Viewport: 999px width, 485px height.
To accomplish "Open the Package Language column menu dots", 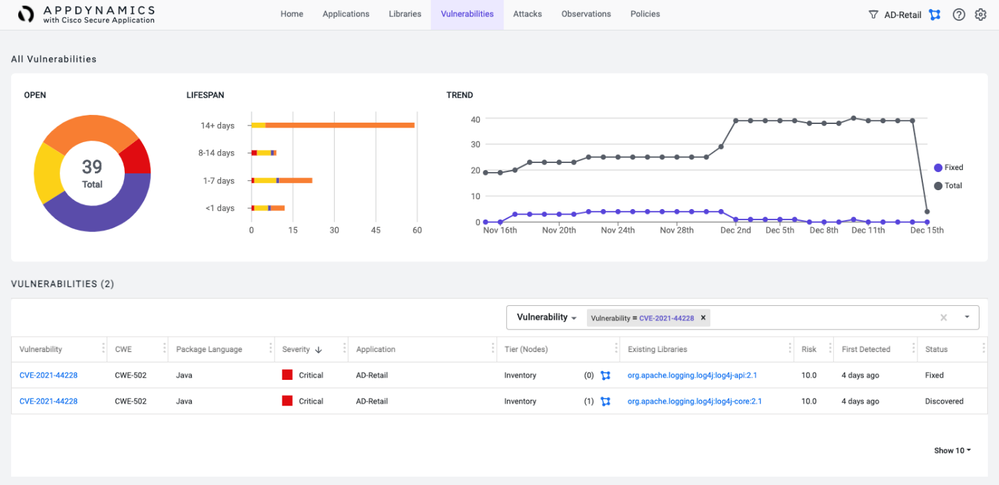I will (271, 349).
